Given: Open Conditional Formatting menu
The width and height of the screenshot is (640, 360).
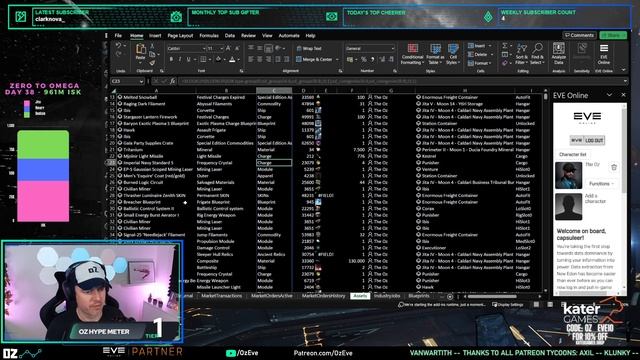Looking at the screenshot, I should (x=412, y=54).
